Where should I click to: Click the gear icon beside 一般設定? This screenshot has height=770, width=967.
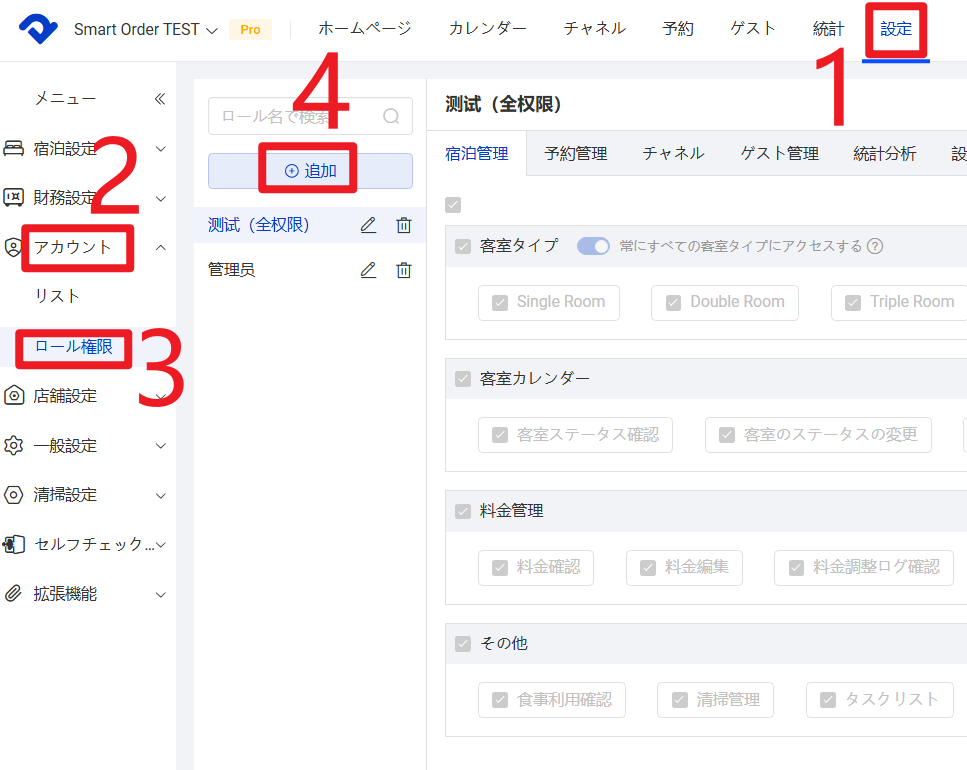(14, 445)
